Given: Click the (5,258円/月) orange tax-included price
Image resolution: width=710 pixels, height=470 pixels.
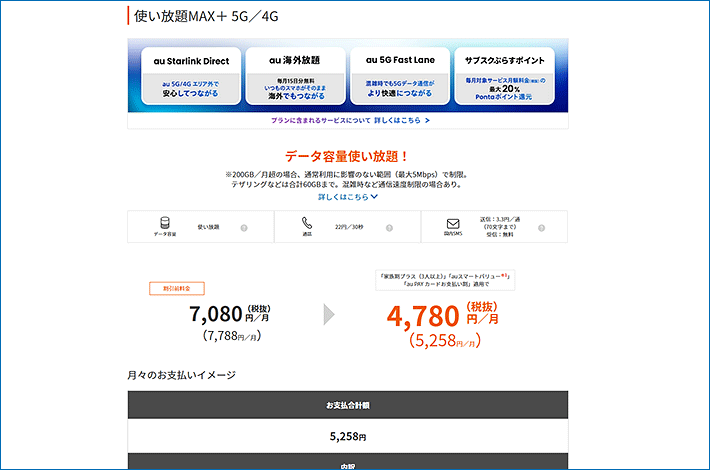Looking at the screenshot, I should click(x=445, y=341).
